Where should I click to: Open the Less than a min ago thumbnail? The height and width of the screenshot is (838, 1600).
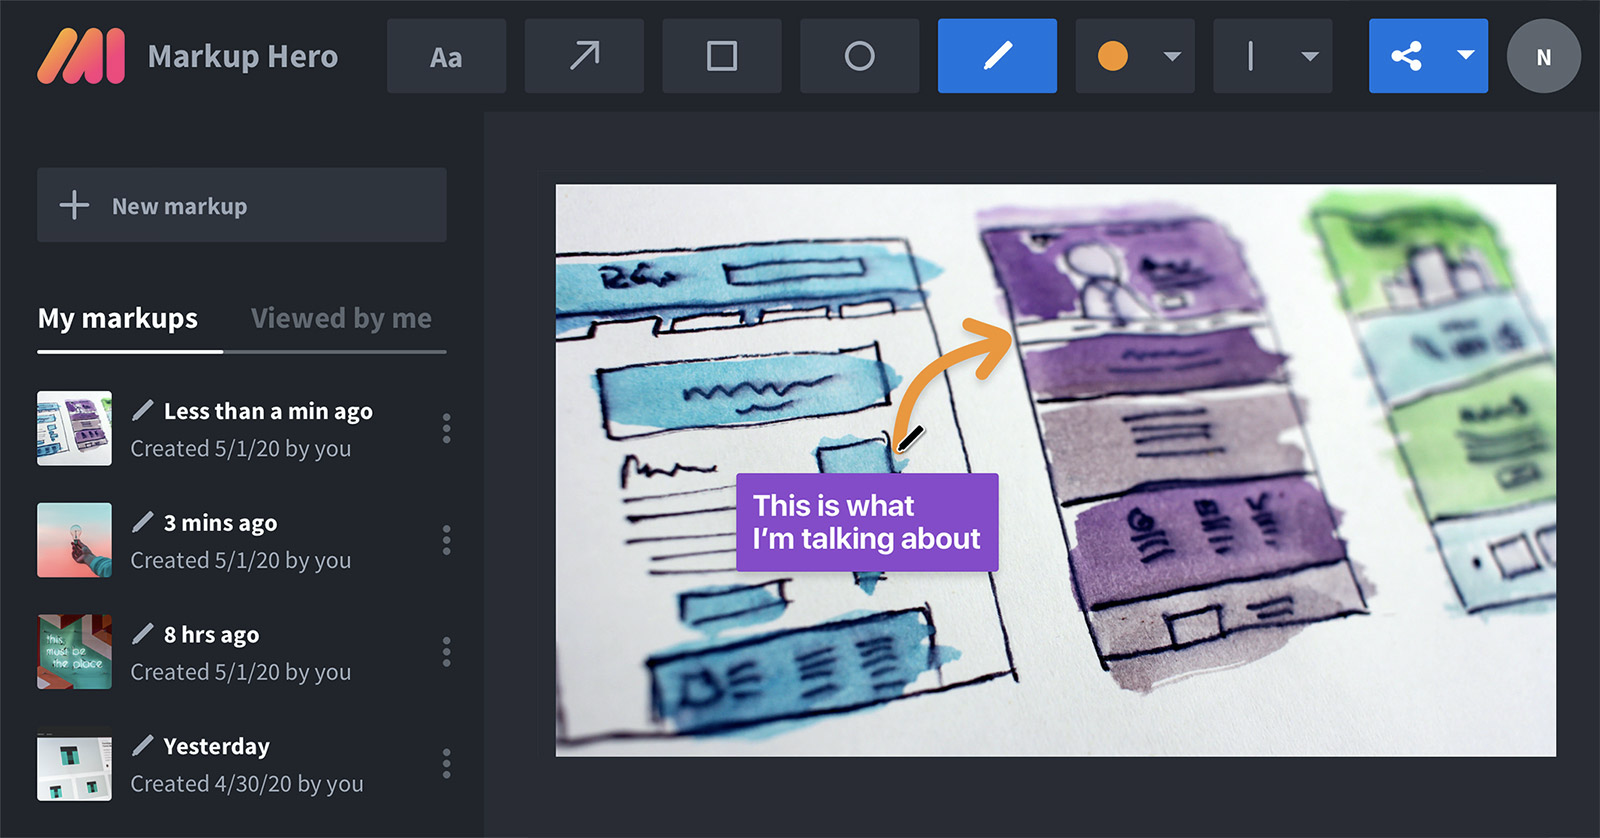tap(74, 428)
